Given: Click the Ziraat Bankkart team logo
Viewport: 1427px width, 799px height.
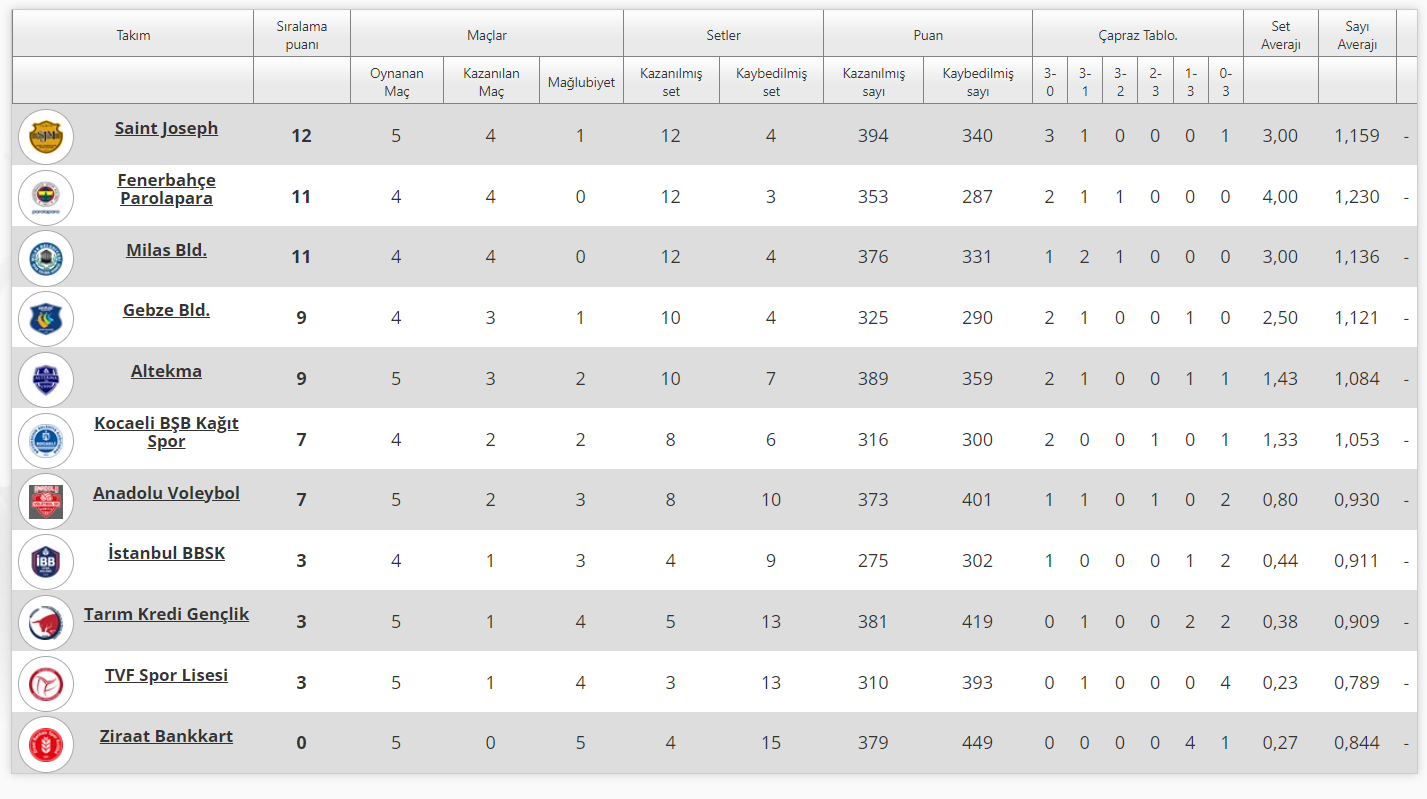Looking at the screenshot, I should 46,744.
